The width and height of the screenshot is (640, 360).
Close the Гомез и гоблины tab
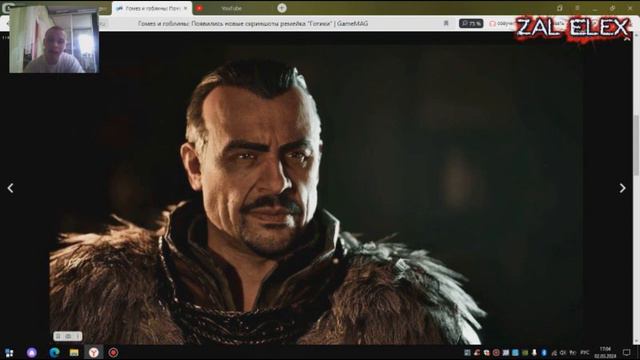click(x=186, y=8)
